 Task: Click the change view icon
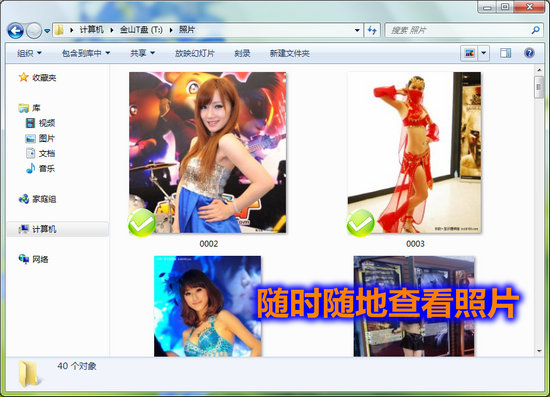click(469, 53)
